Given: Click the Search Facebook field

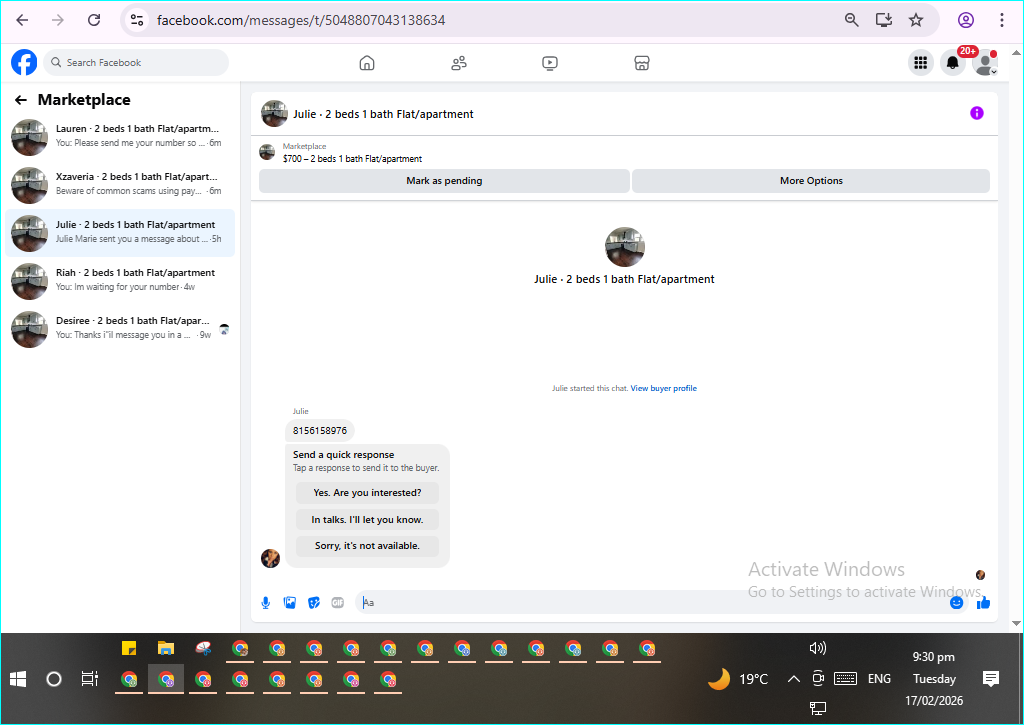Looking at the screenshot, I should 136,63.
